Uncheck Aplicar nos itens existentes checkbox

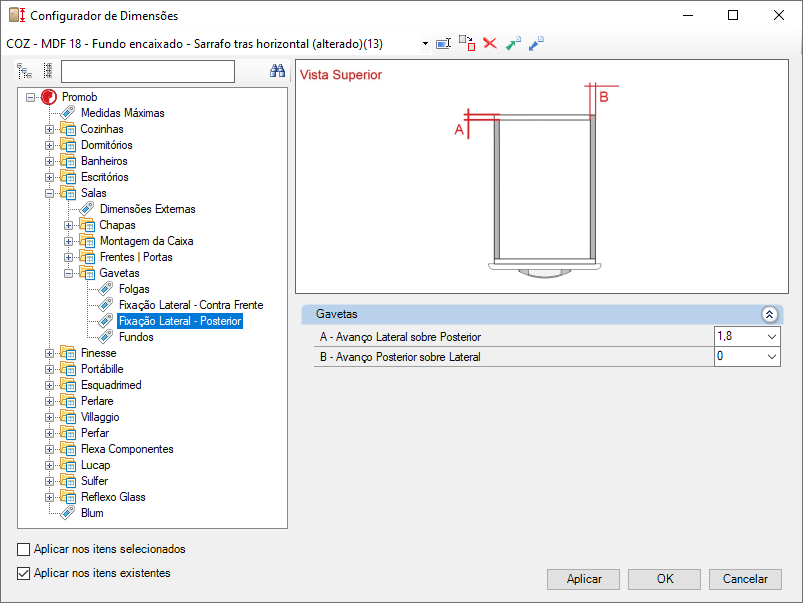[24, 573]
